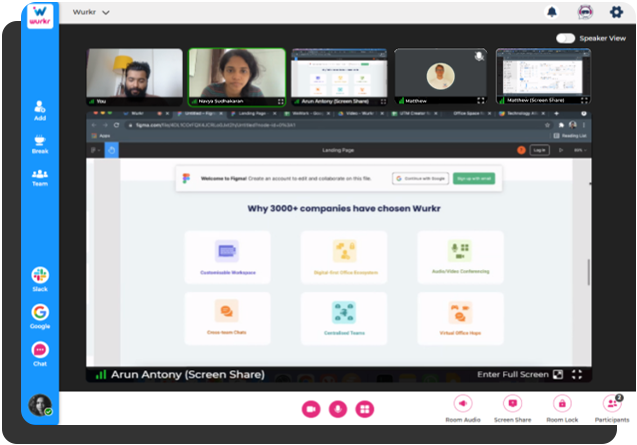Viewport: 637px width, 445px height.
Task: Click the Reading List button in shared browser
Action: pos(570,136)
